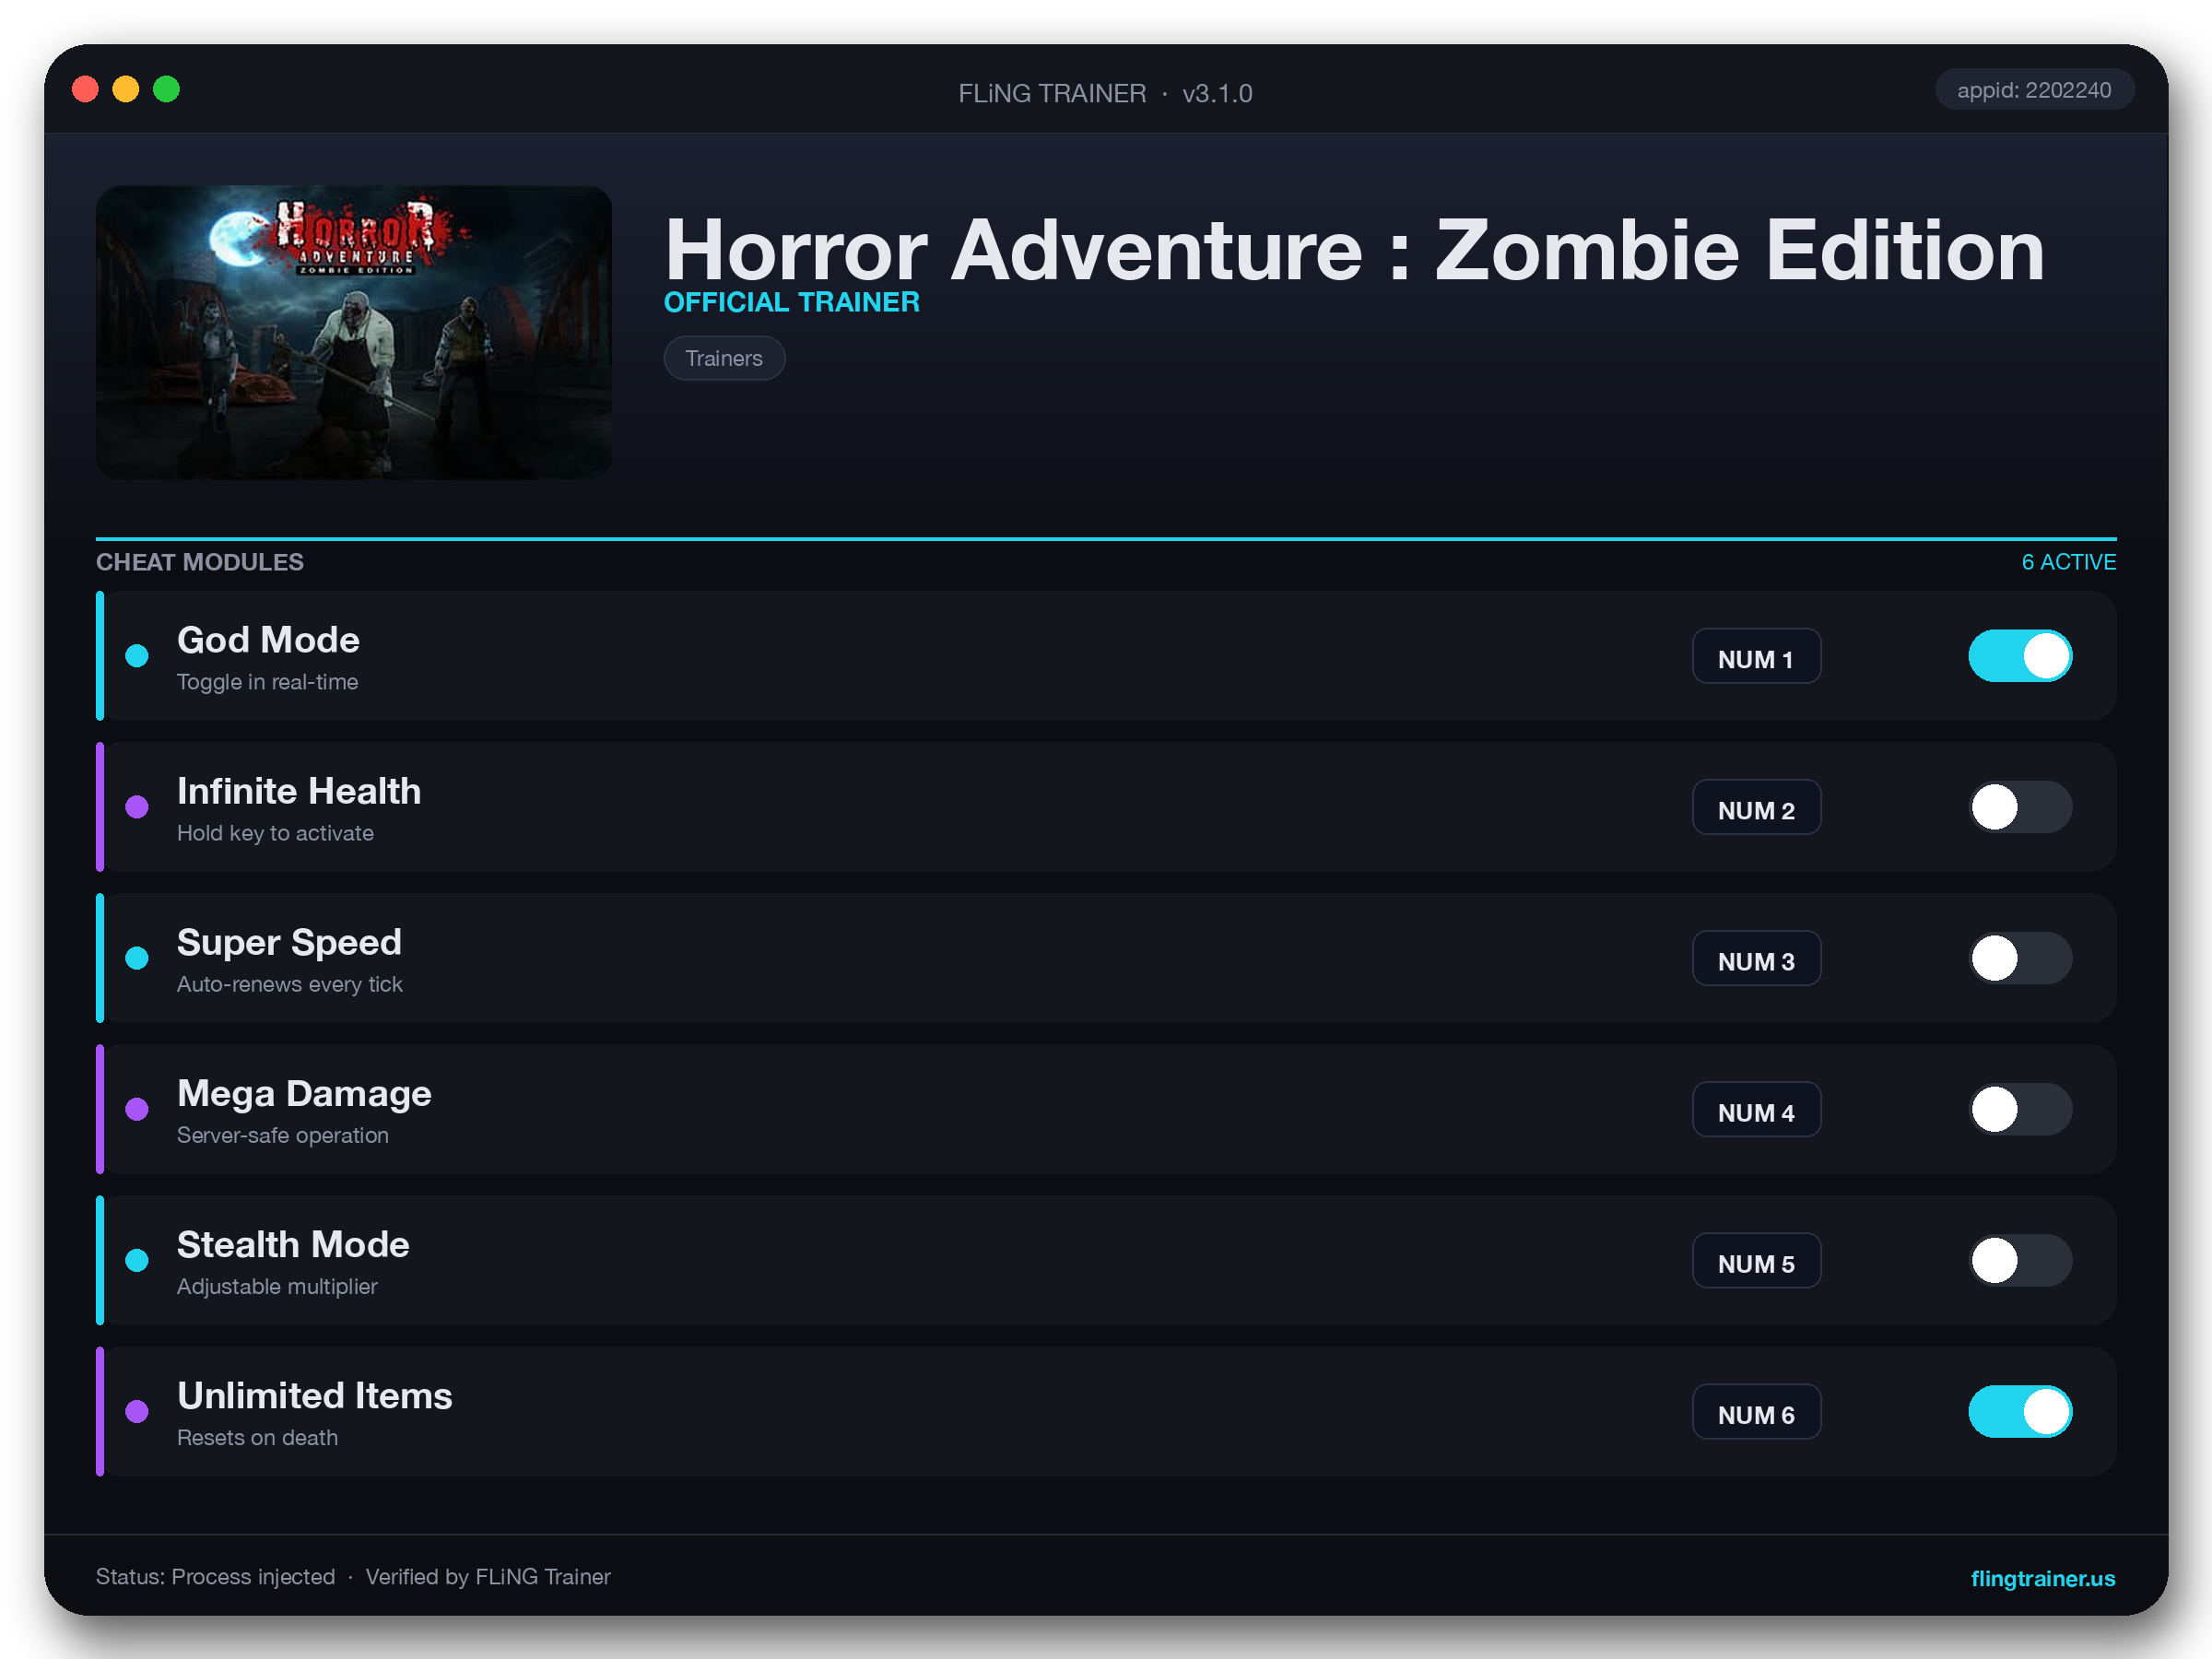Click the Unlimited Items module title

coord(315,1395)
